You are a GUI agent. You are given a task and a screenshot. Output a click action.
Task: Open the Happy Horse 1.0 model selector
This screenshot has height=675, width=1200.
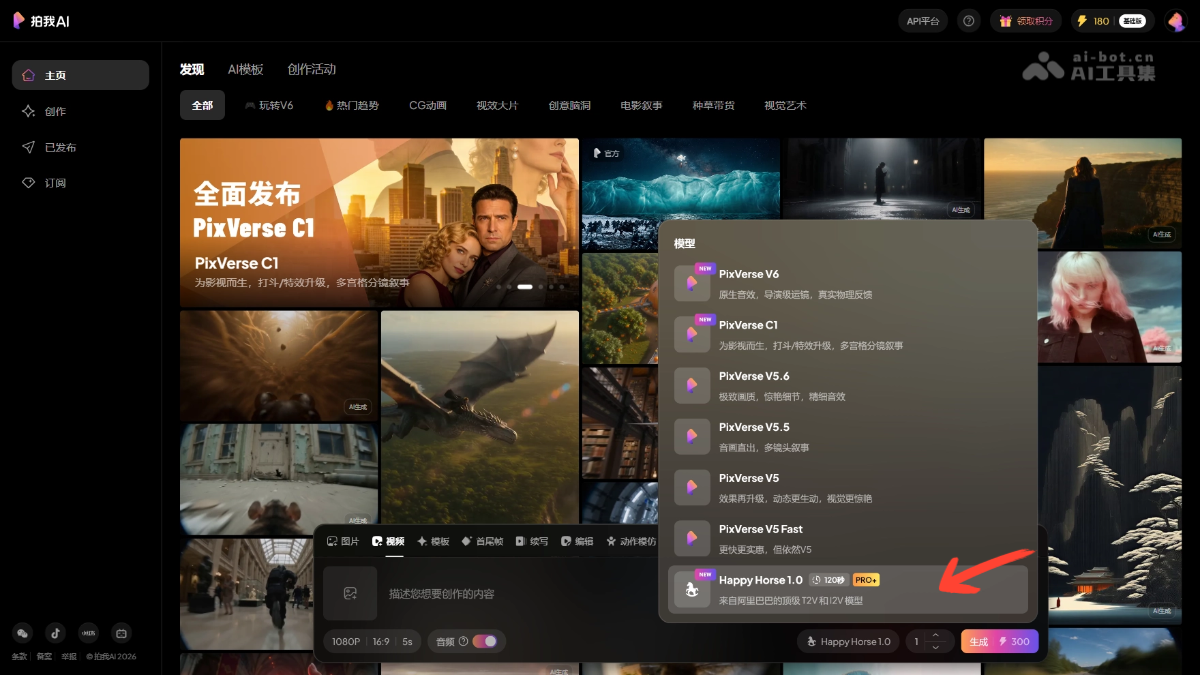[x=847, y=641]
